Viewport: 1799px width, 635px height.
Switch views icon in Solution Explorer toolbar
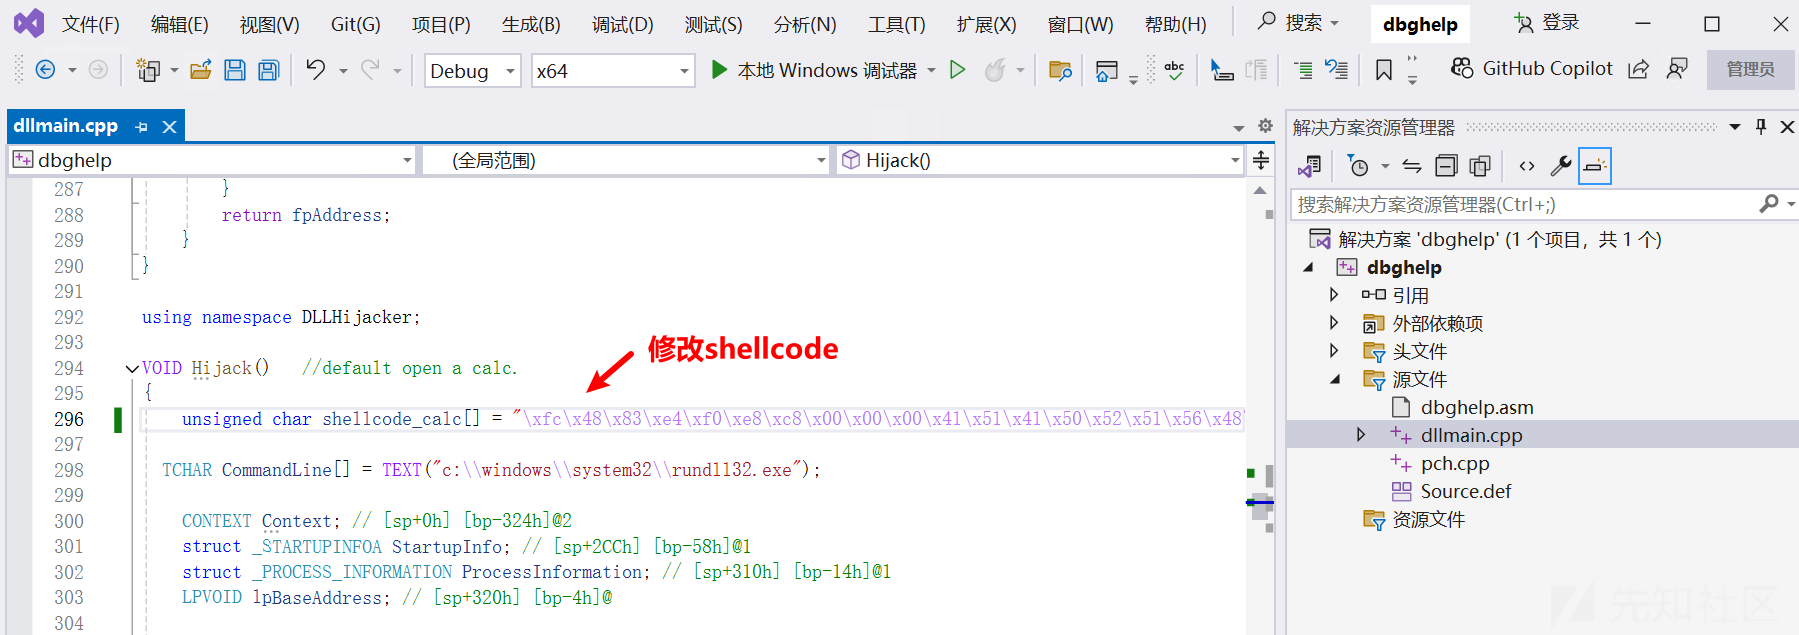[x=1309, y=166]
